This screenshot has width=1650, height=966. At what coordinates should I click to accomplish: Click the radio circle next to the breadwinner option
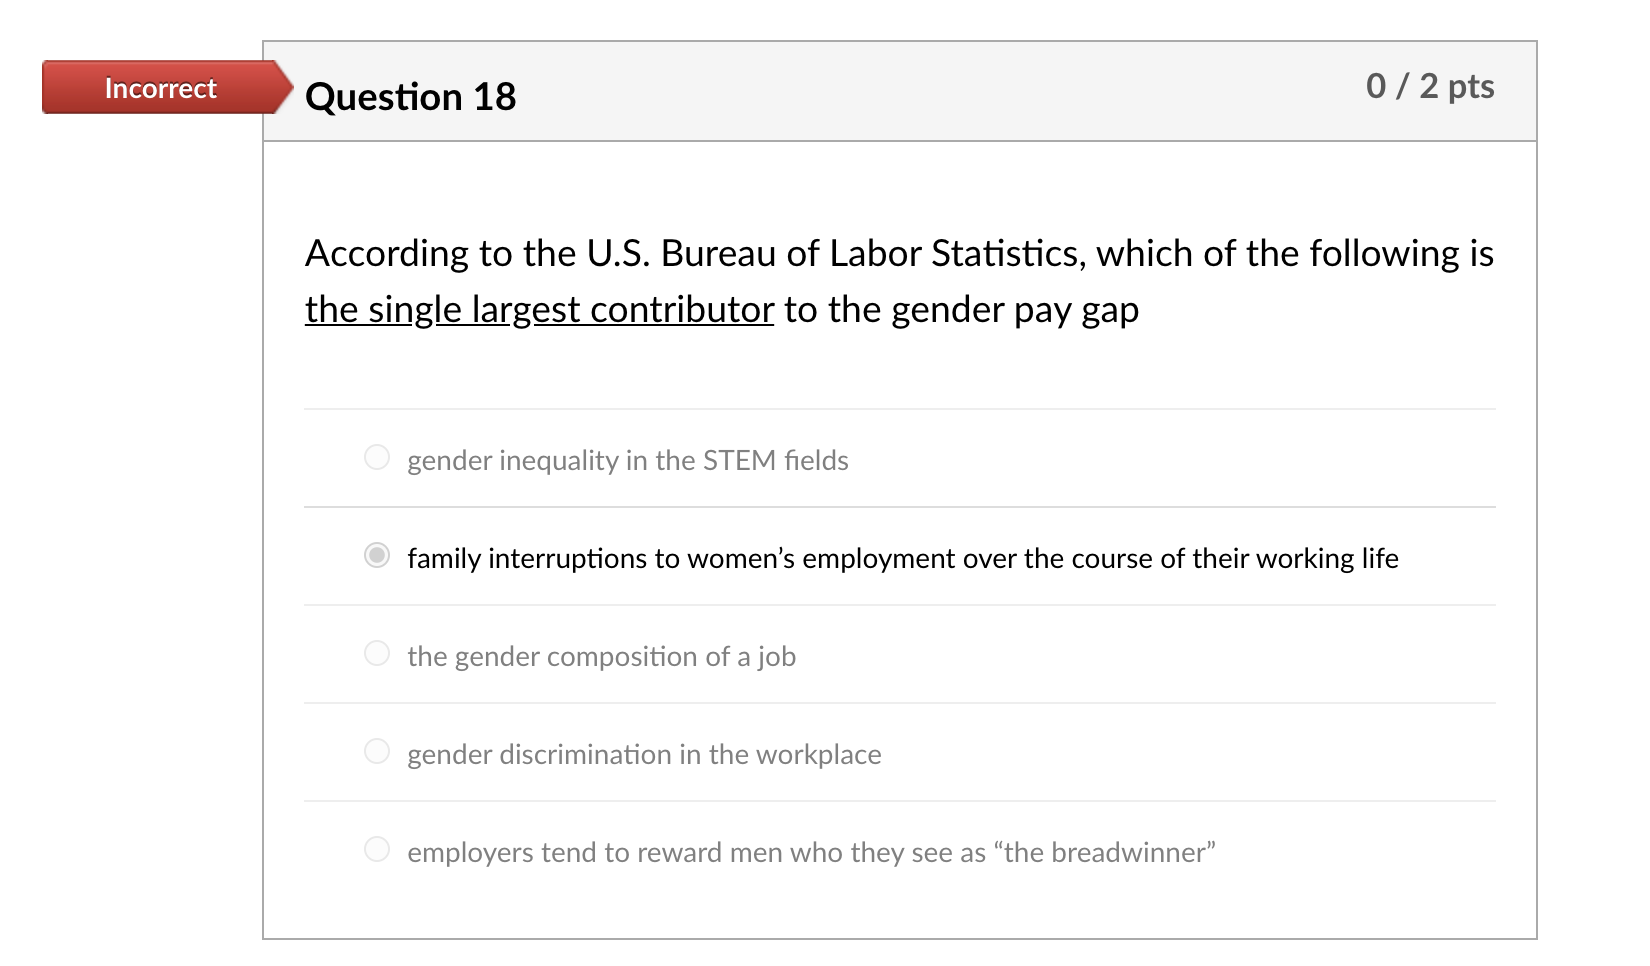377,849
